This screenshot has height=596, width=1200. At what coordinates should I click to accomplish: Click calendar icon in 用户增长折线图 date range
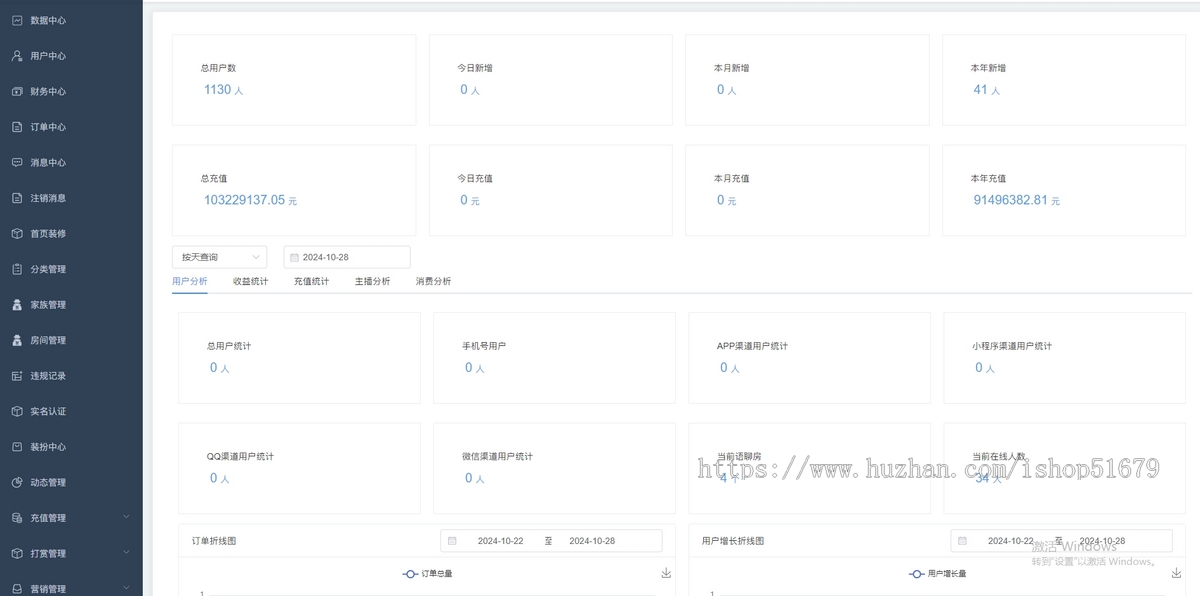pyautogui.click(x=962, y=541)
